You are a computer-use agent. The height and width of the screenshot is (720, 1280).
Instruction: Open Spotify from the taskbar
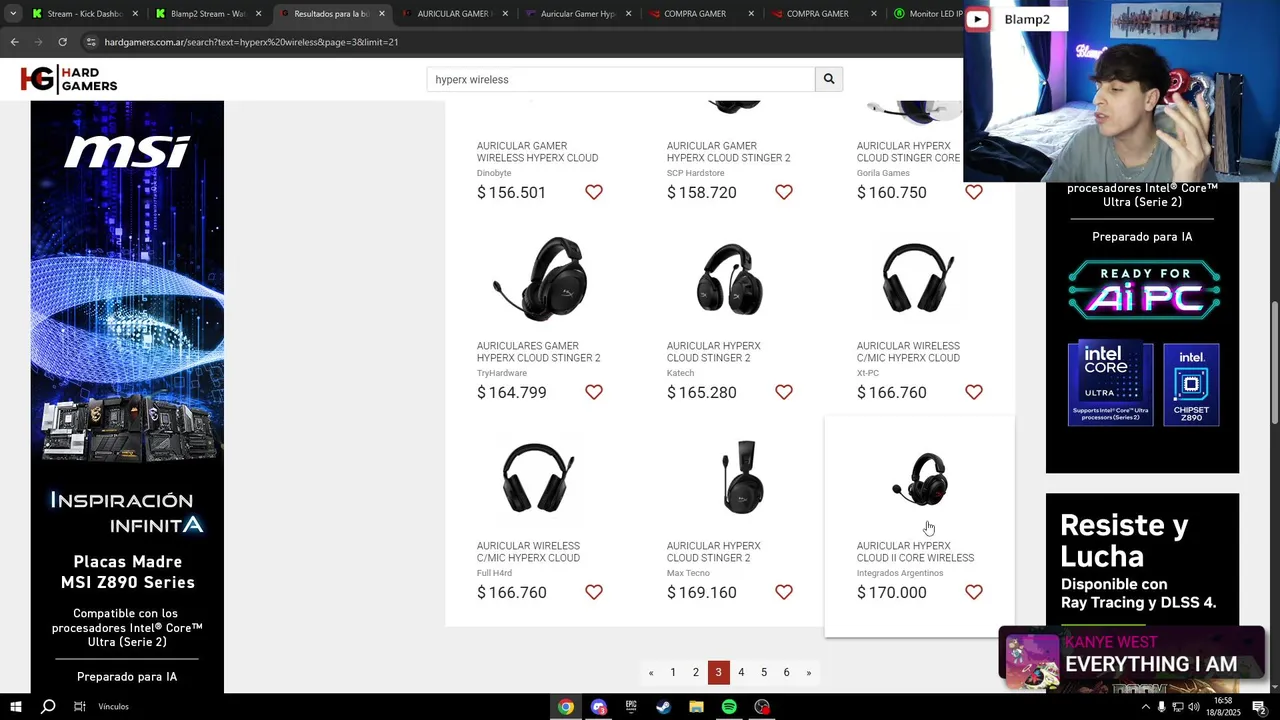point(729,707)
